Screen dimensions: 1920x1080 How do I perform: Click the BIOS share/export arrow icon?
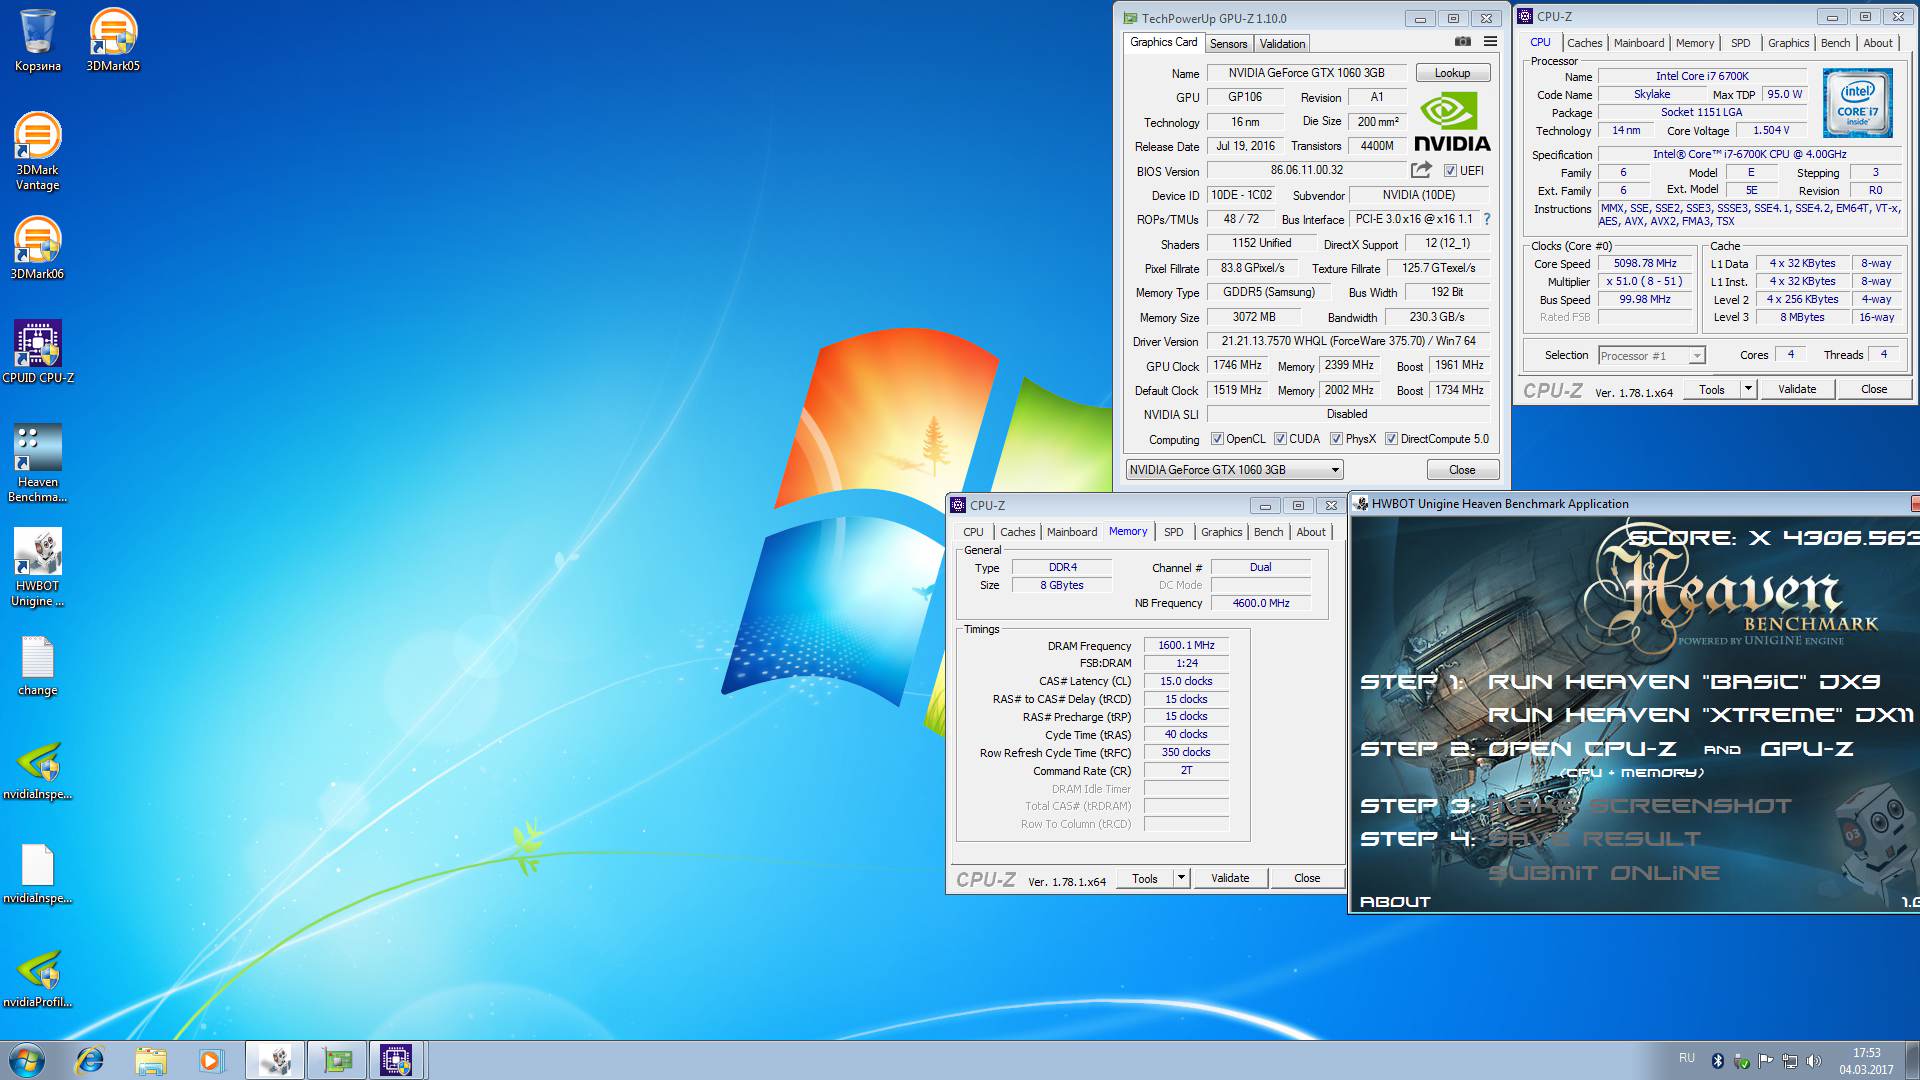click(x=1421, y=170)
